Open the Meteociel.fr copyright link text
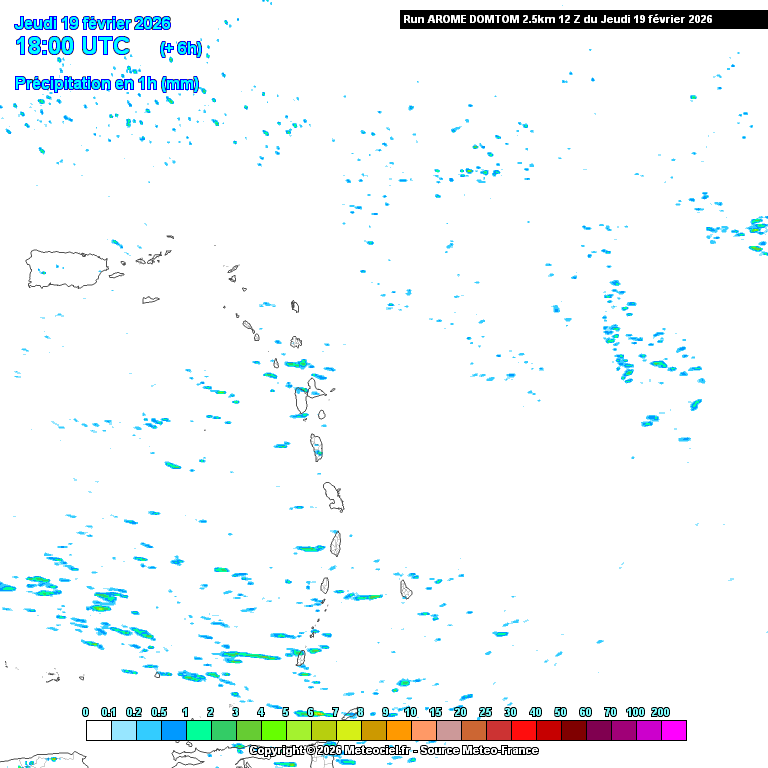This screenshot has height=768, width=768. [393, 750]
